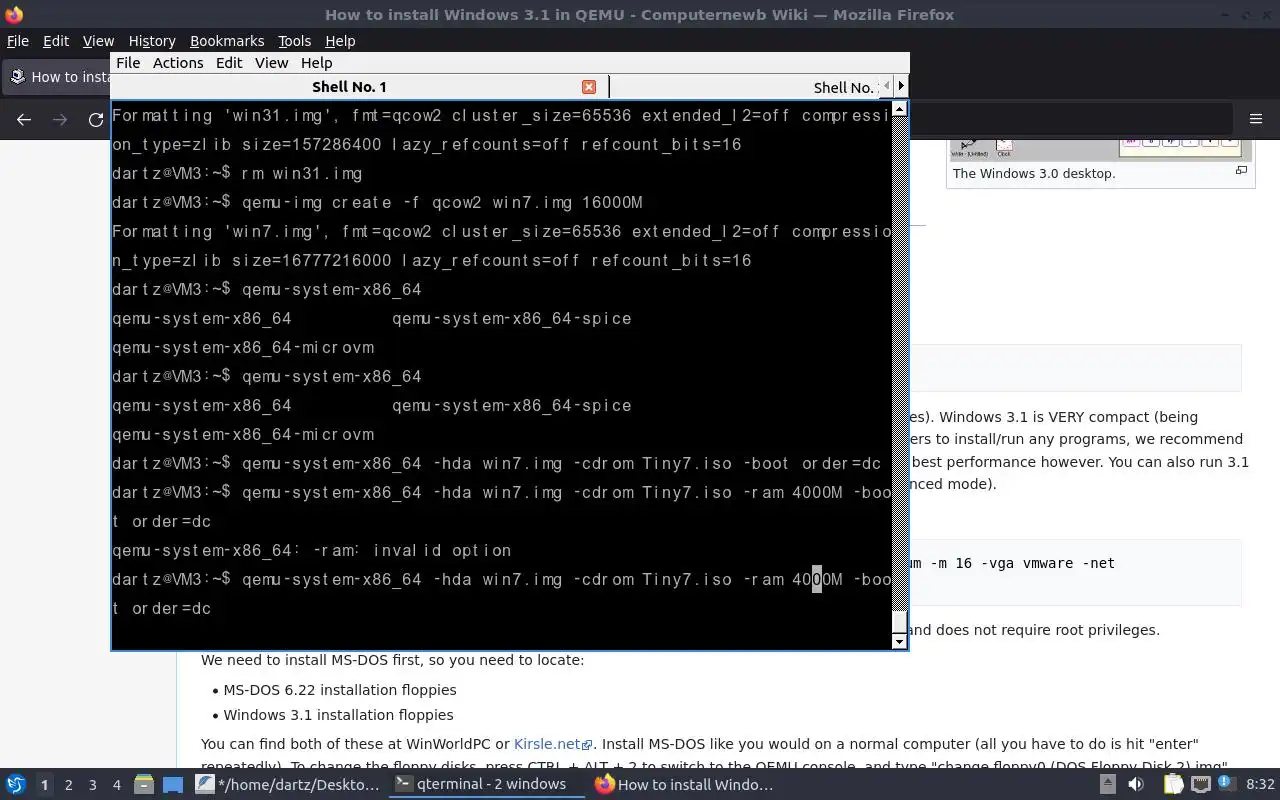
Task: Click the 'How to install Windo…' taskbar button
Action: [686, 785]
